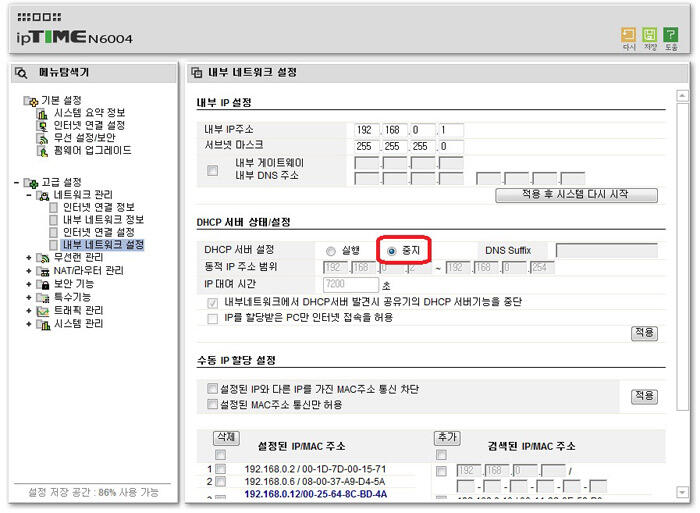700x513 pixels.
Task: Open 내부 네트워크 정보 menu item
Action: point(103,220)
